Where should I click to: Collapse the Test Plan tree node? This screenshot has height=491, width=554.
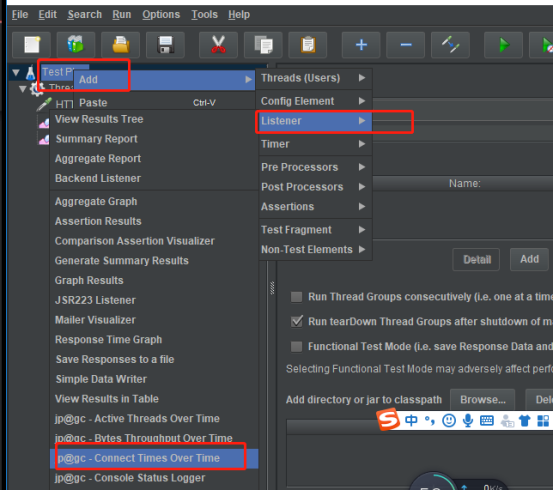(16, 73)
